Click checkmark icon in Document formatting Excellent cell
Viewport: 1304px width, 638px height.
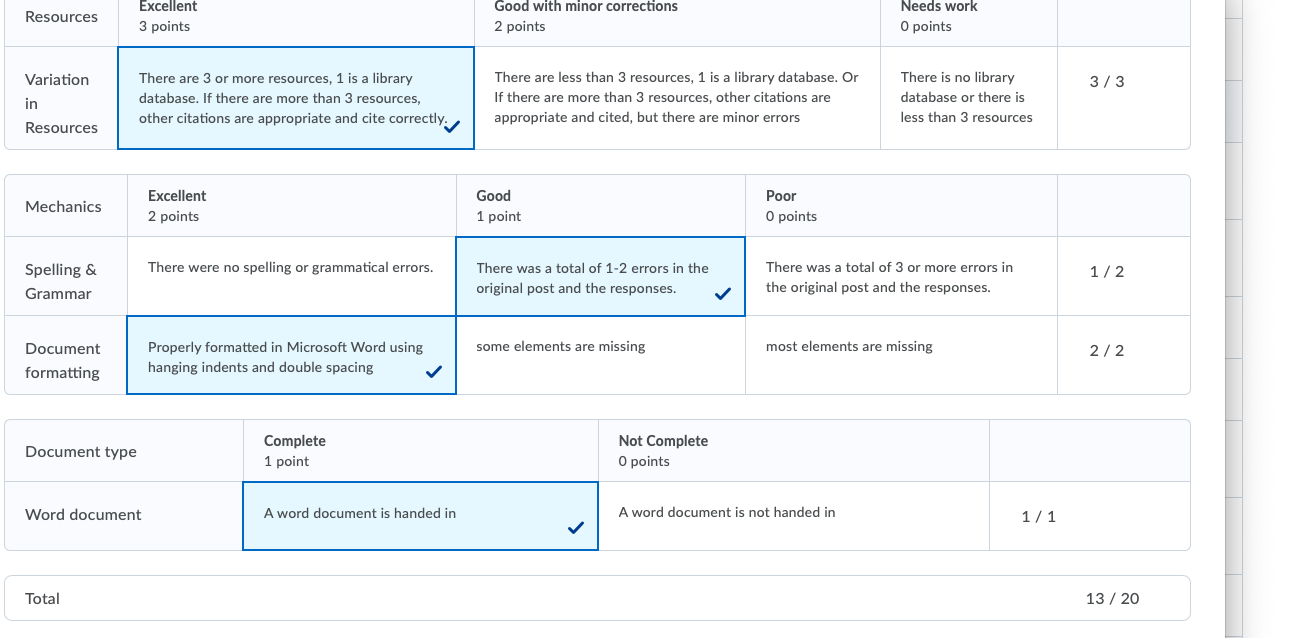(434, 372)
